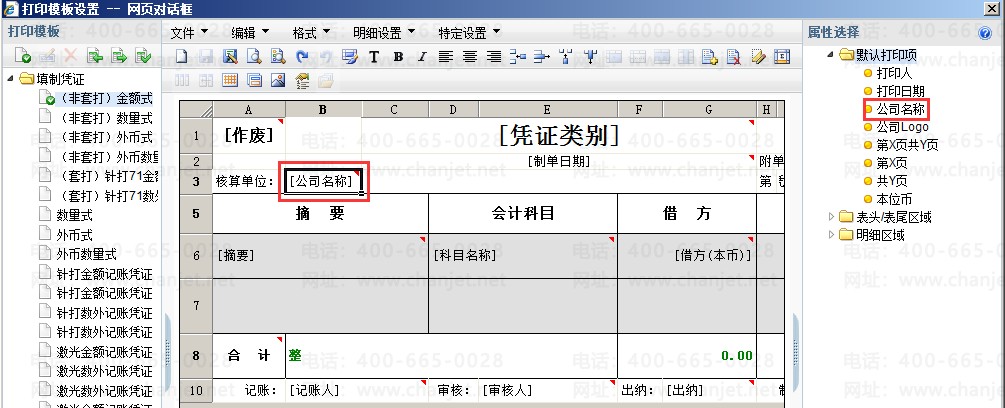
Task: Click the numbered list sort icon
Action: (302, 81)
